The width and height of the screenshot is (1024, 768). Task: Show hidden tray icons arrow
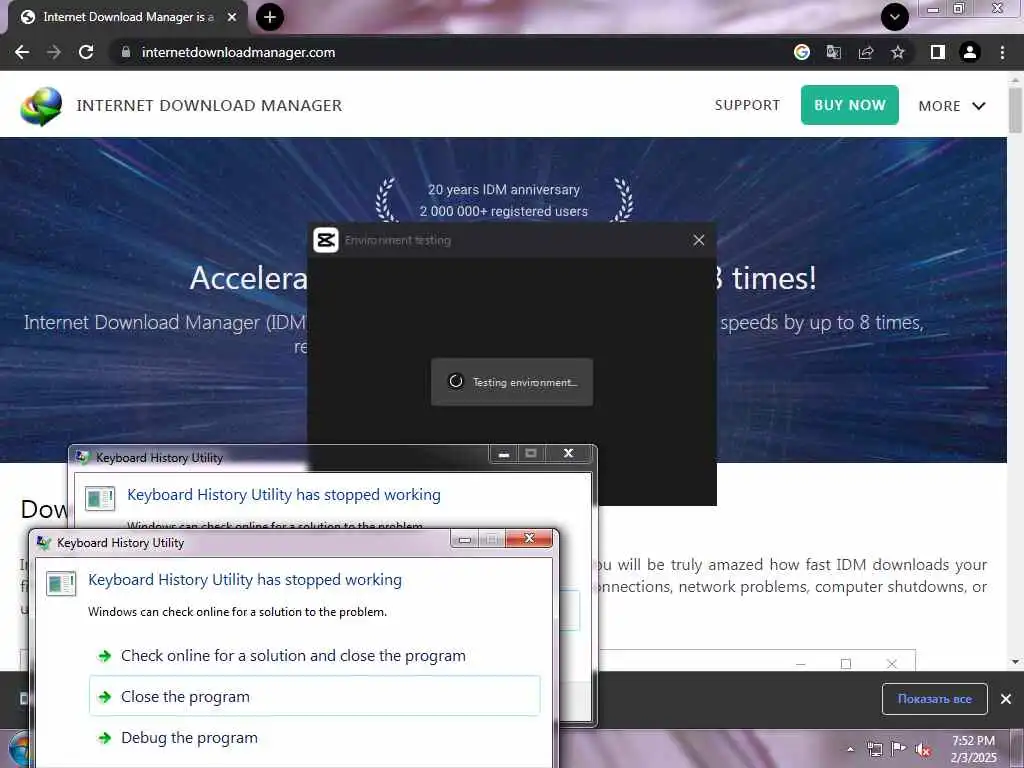pyautogui.click(x=850, y=749)
